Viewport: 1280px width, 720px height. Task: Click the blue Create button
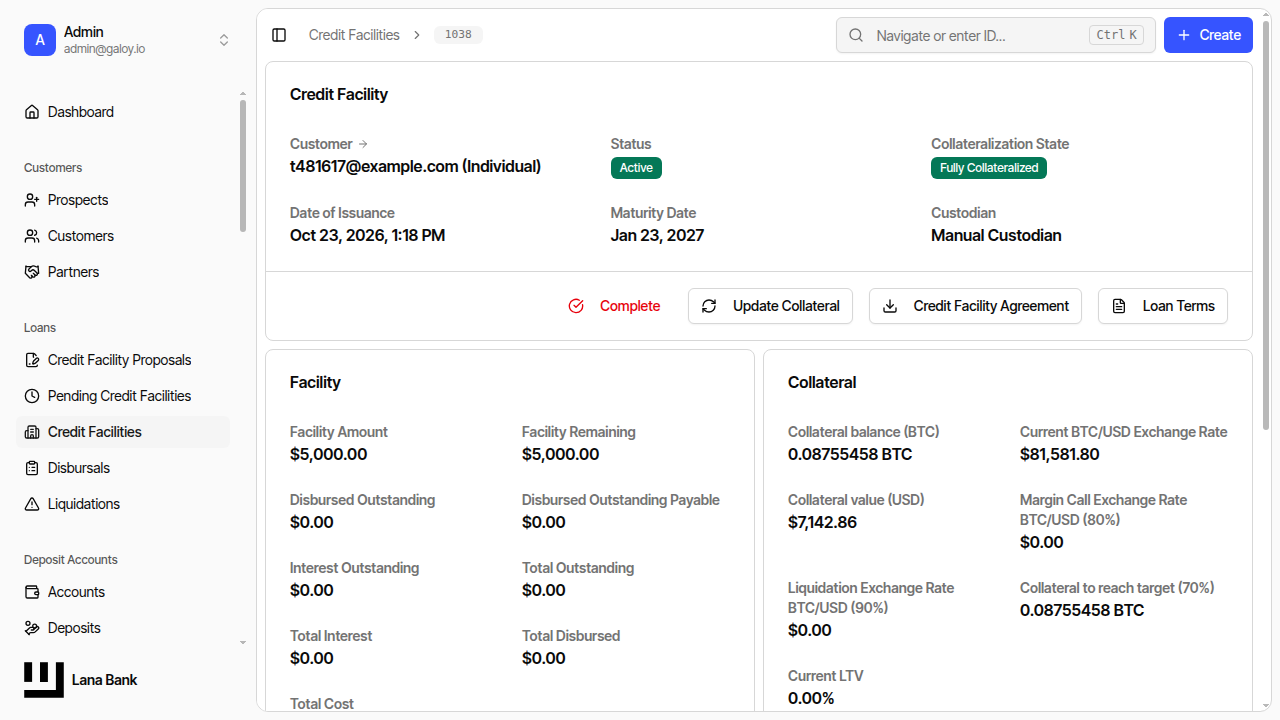click(1208, 35)
